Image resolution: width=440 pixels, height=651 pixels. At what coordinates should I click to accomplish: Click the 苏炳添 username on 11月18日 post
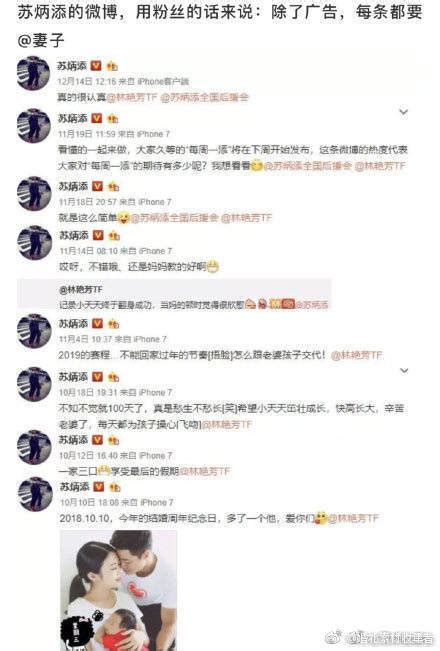(x=73, y=186)
